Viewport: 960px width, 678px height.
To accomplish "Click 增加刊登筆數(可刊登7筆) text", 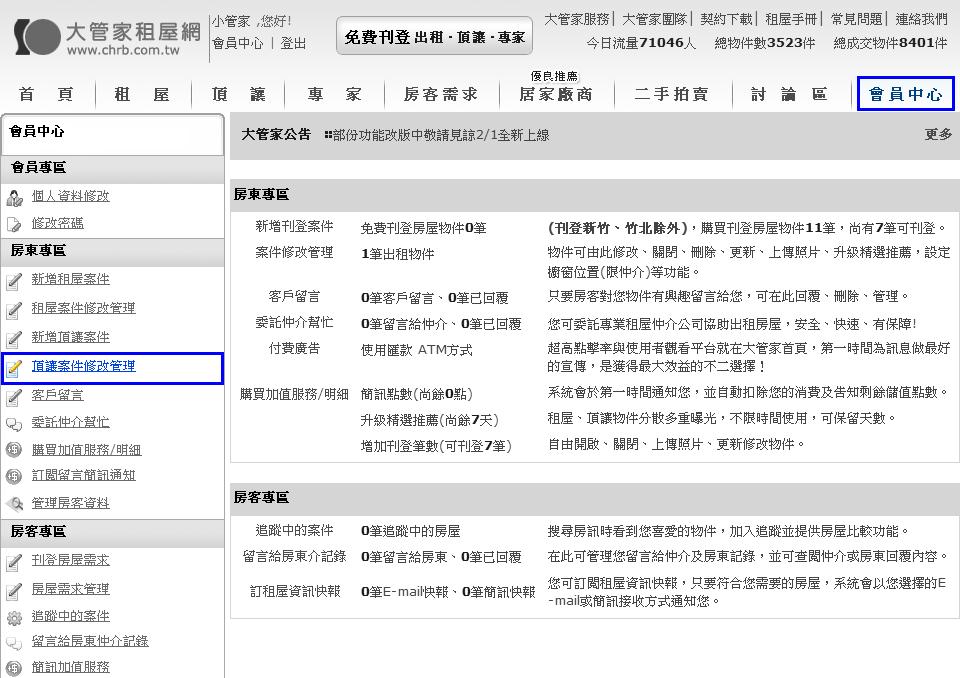I will (436, 446).
